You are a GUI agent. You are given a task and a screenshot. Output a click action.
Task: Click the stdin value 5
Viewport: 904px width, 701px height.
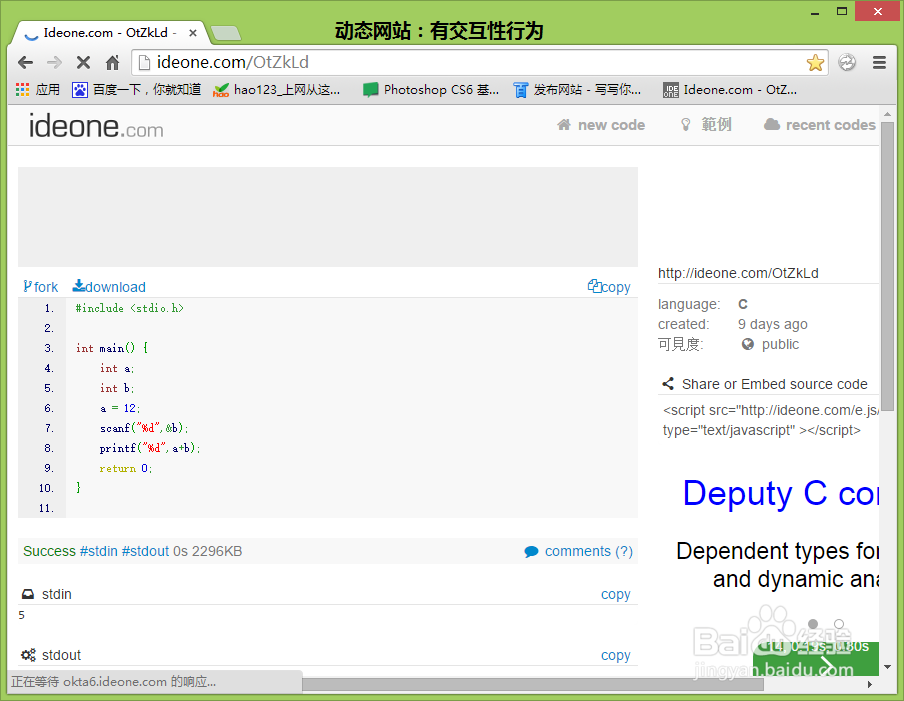21,615
